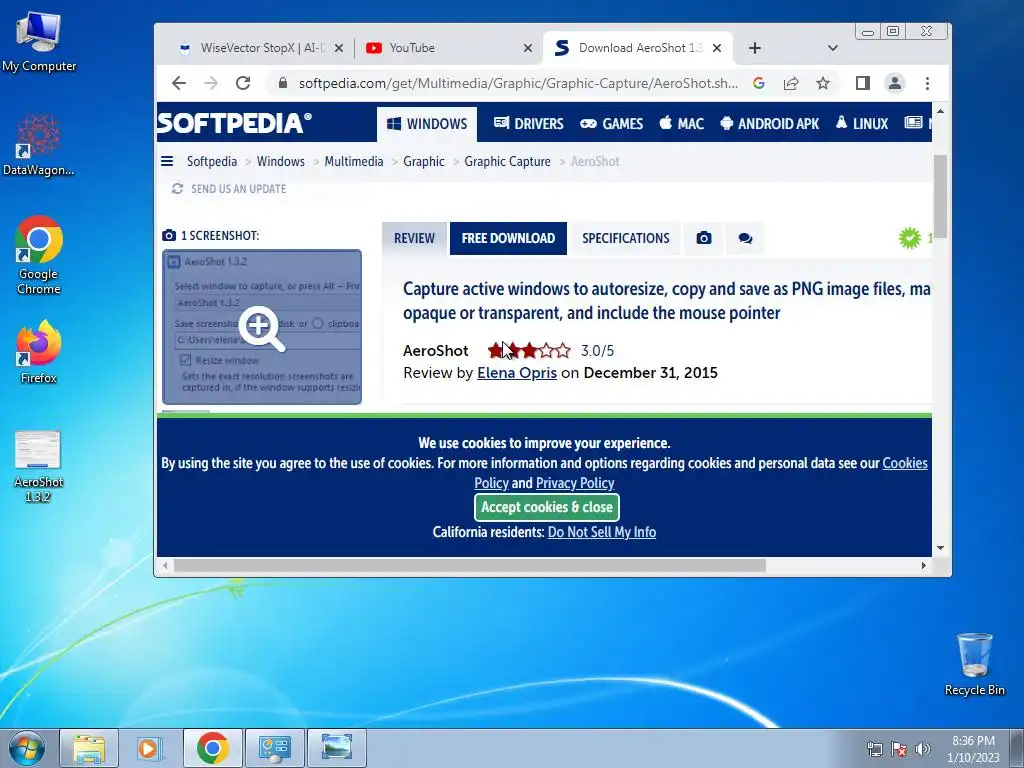Screen dimensions: 1024x768
Task: Expand the tab search chevron
Action: pos(833,48)
